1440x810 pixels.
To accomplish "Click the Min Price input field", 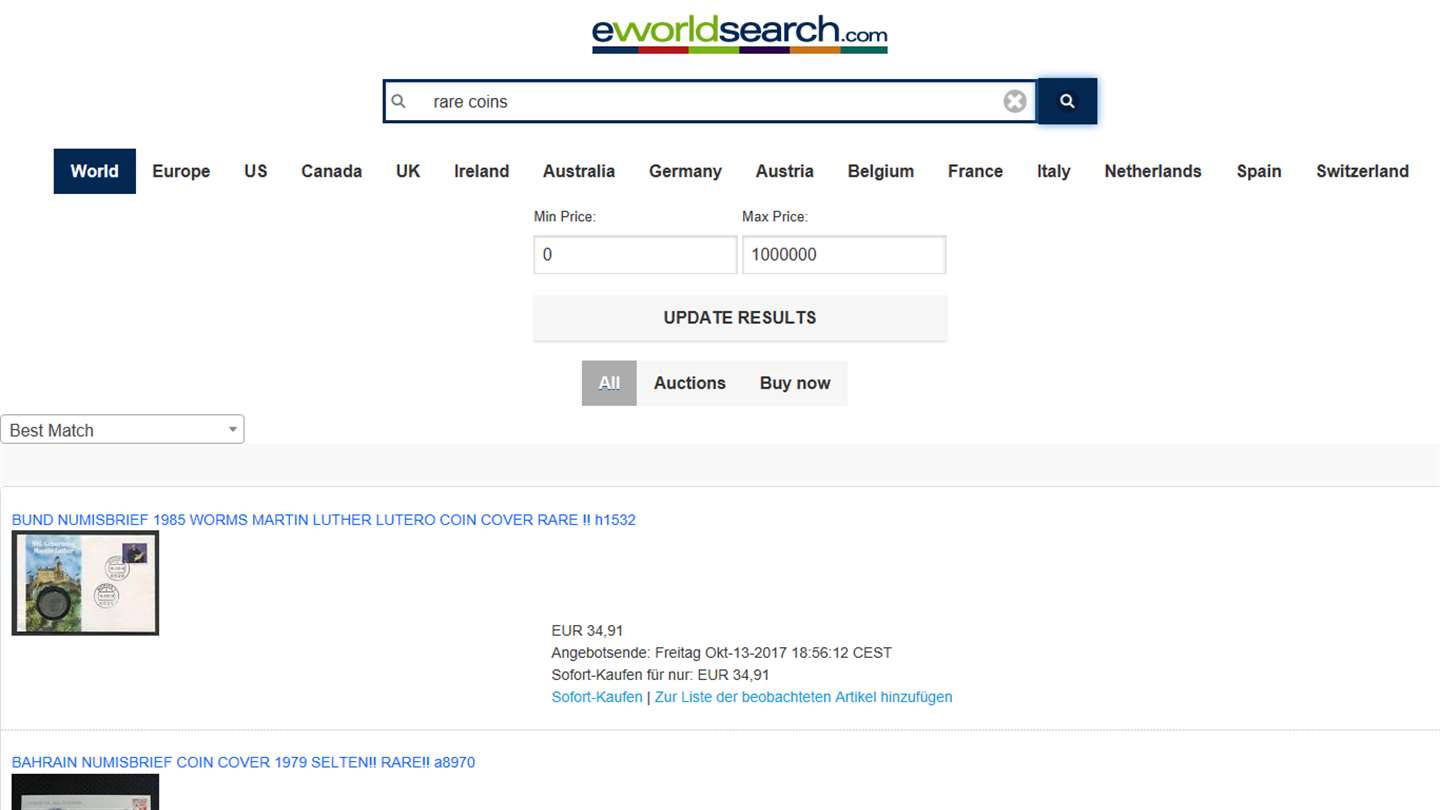I will (635, 255).
